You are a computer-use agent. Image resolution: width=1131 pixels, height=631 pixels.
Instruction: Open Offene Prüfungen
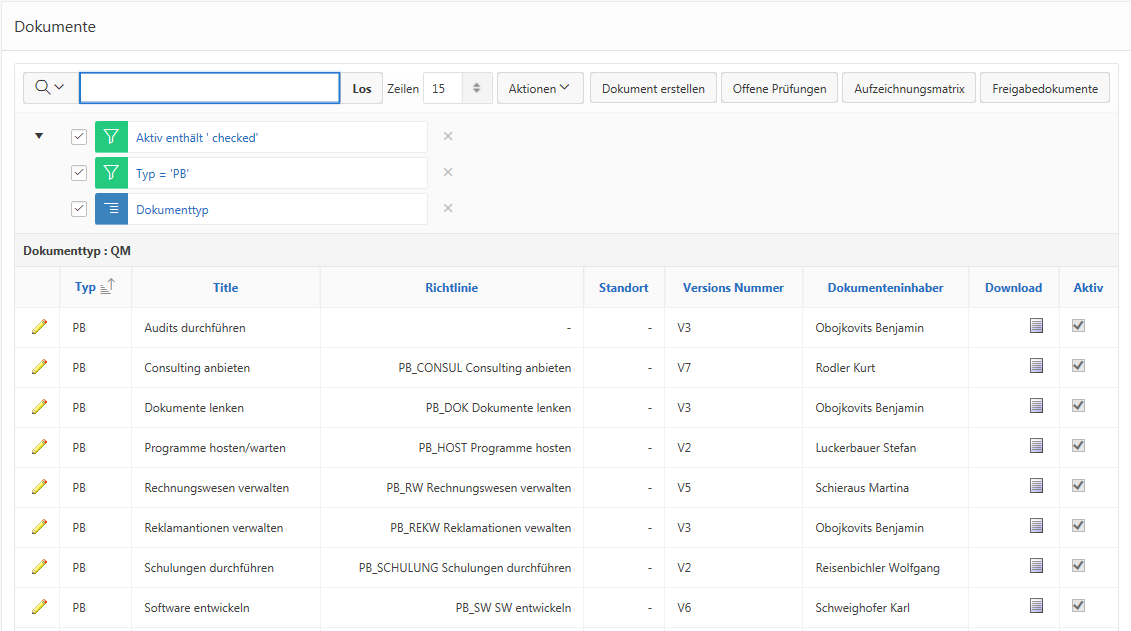(x=779, y=88)
